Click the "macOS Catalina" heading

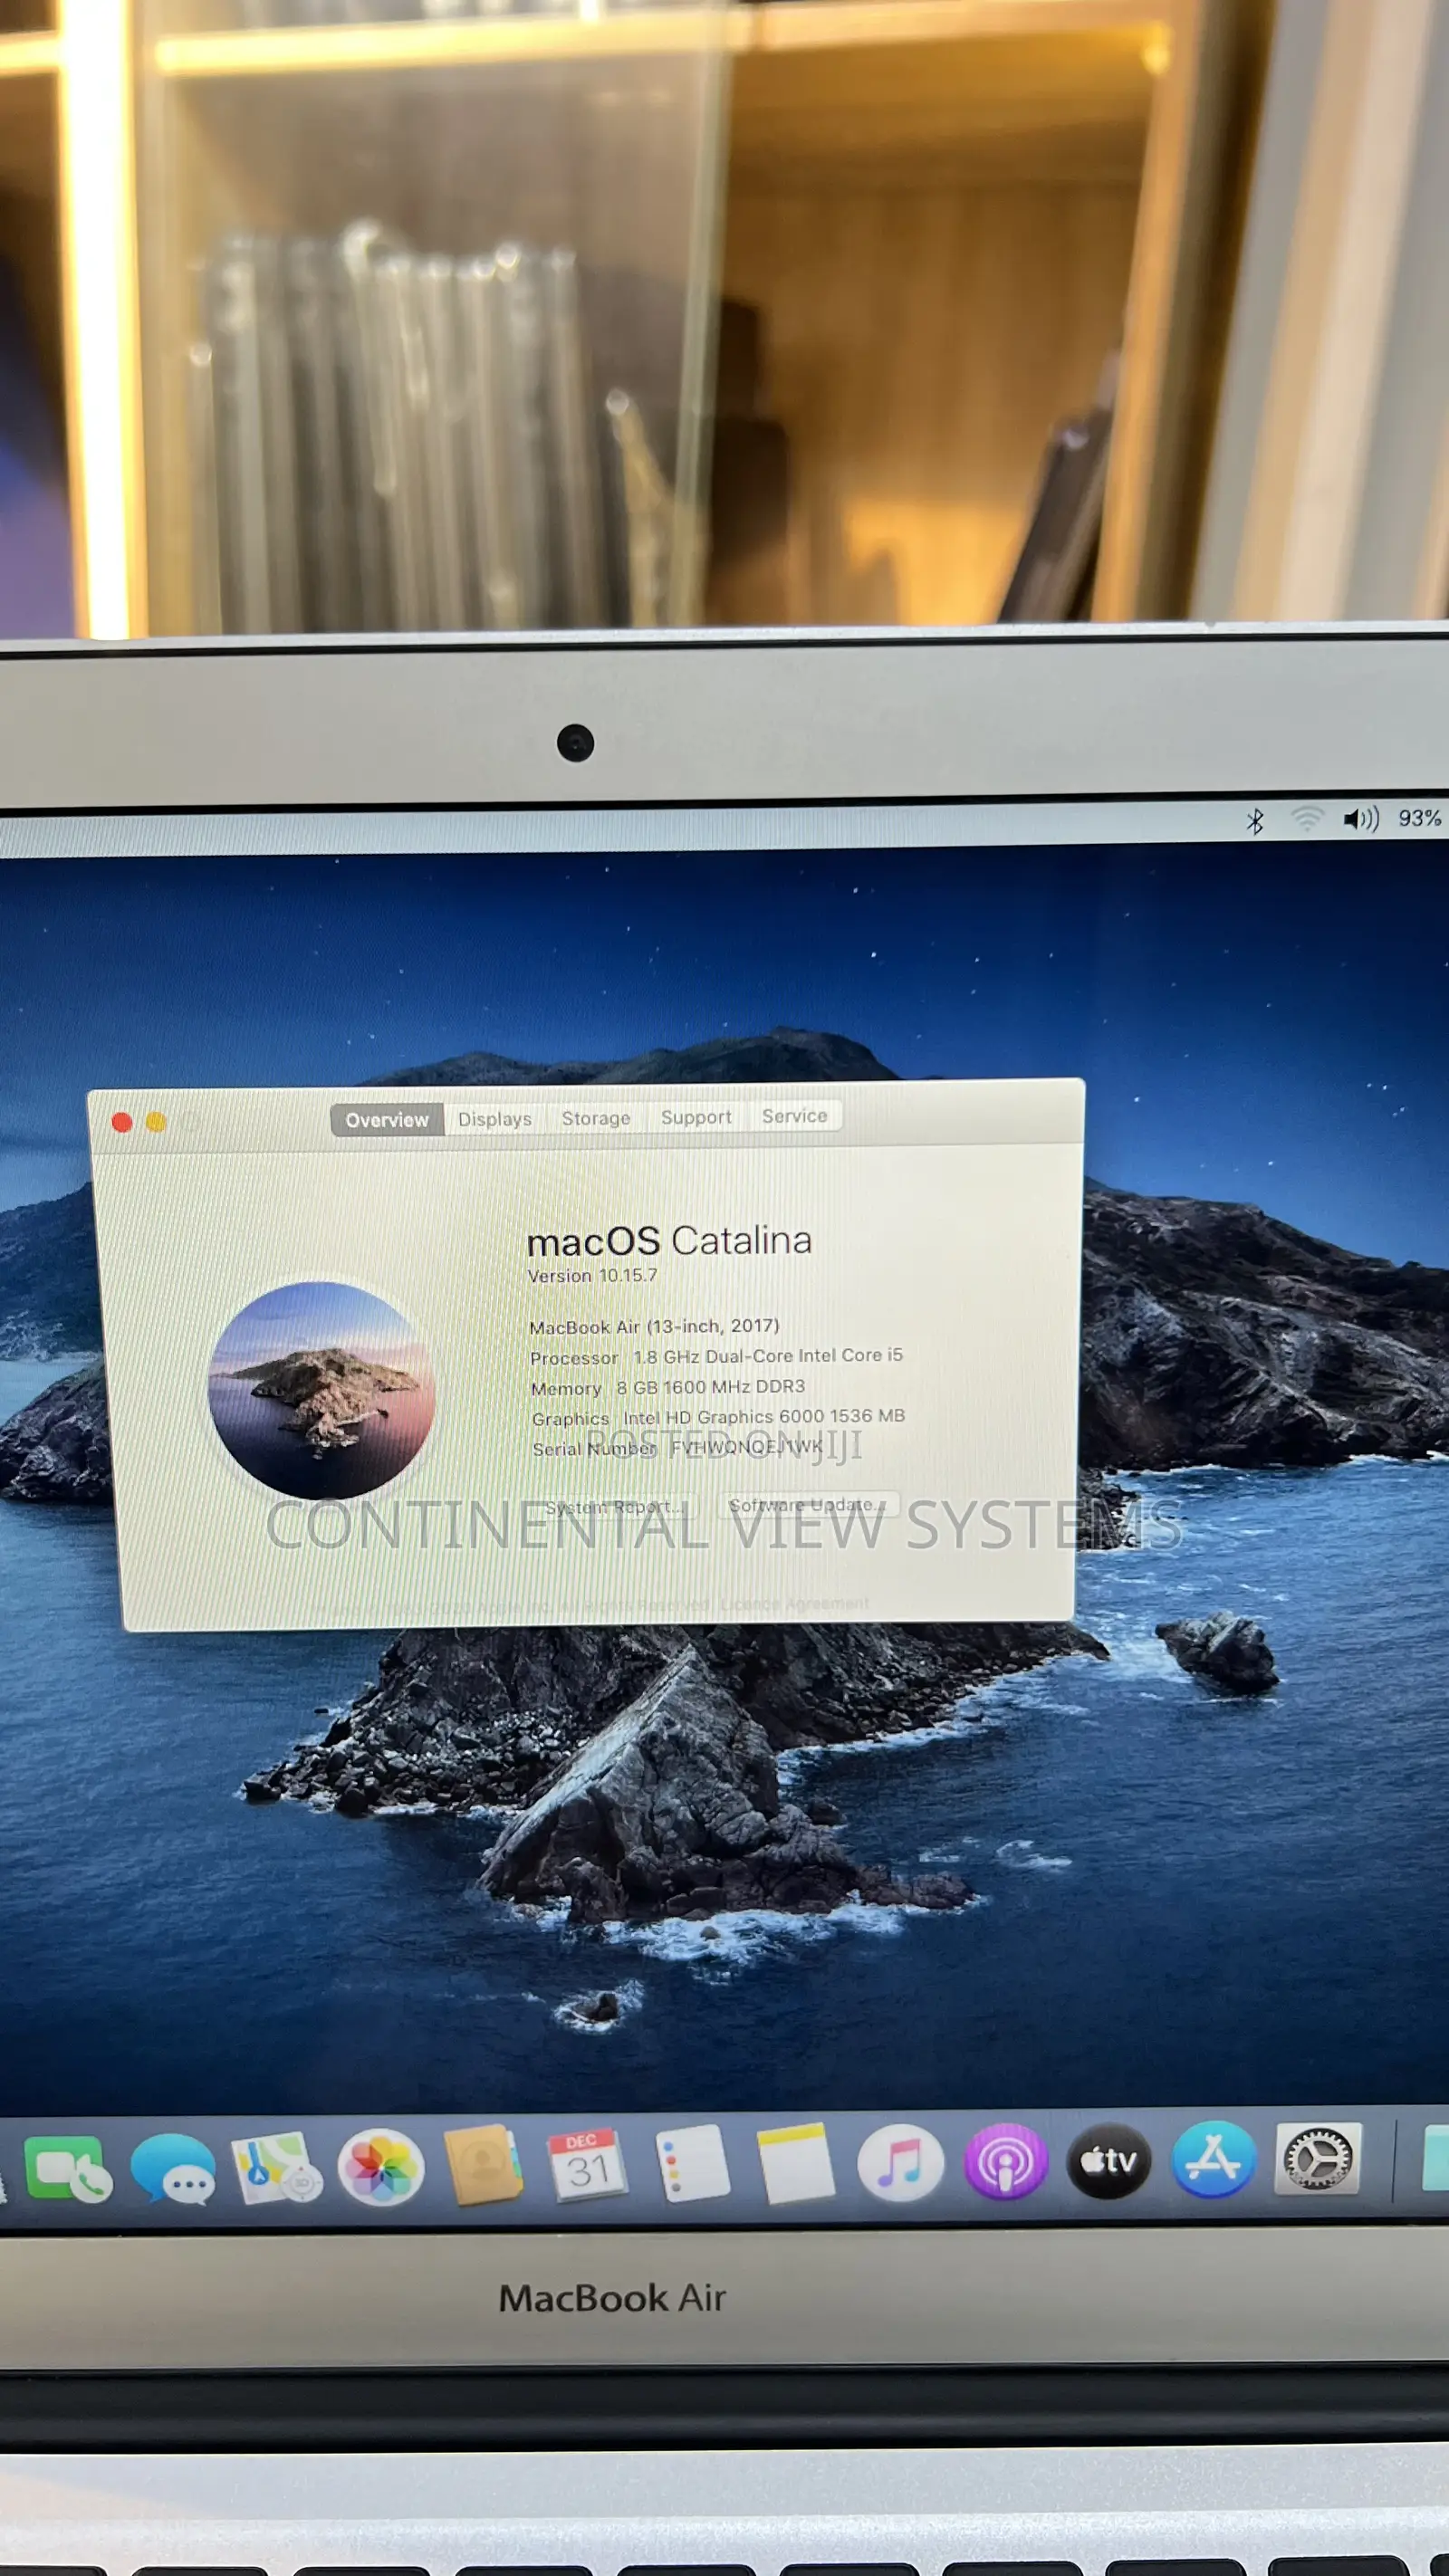(x=669, y=1241)
